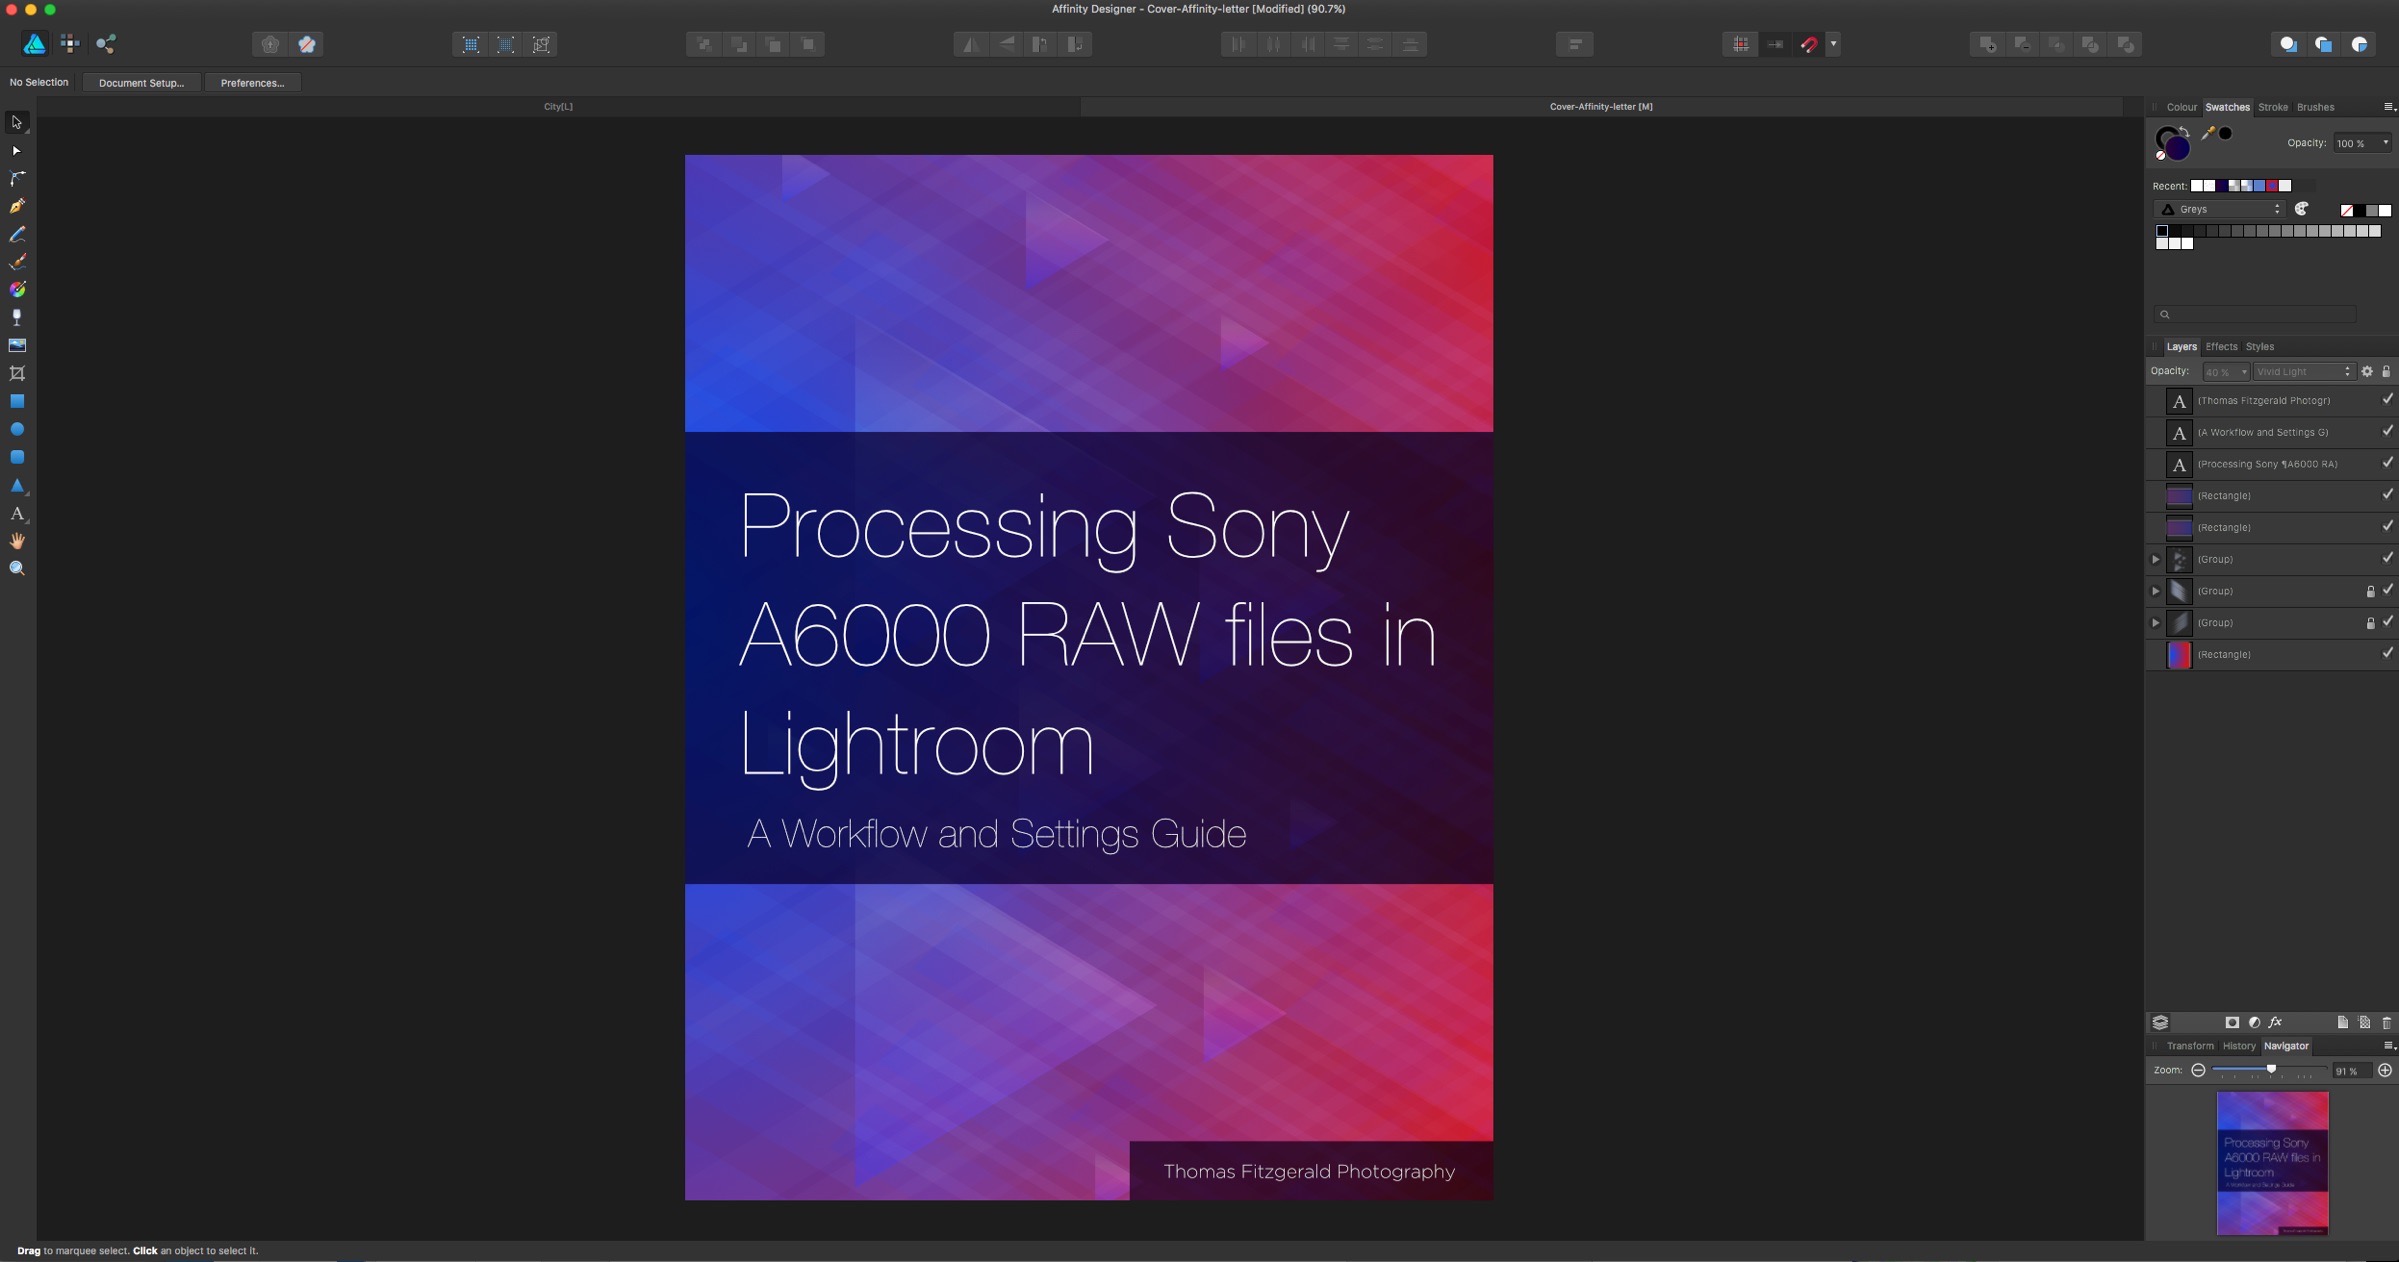
Task: Click the layer settings gear icon
Action: coord(2367,371)
